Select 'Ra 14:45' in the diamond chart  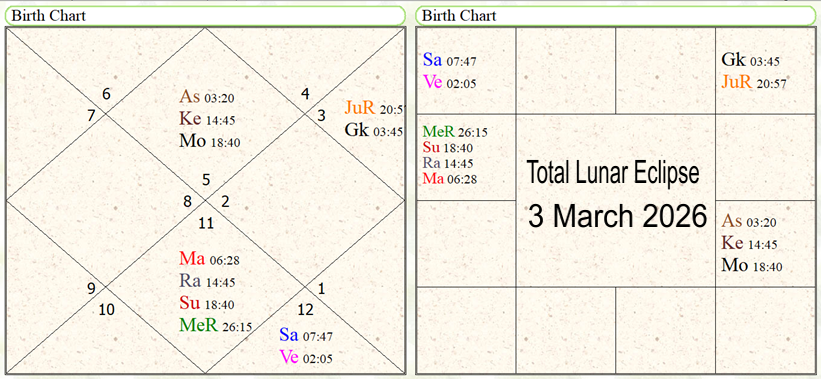(207, 281)
